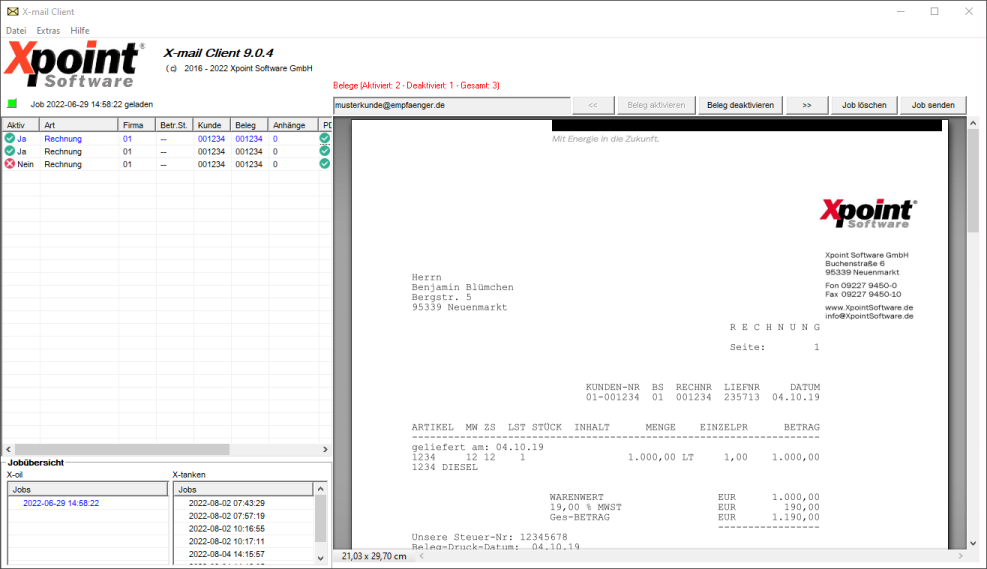This screenshot has height=569, width=987.
Task: Click green active icon of second Ja row
Action: [9, 151]
